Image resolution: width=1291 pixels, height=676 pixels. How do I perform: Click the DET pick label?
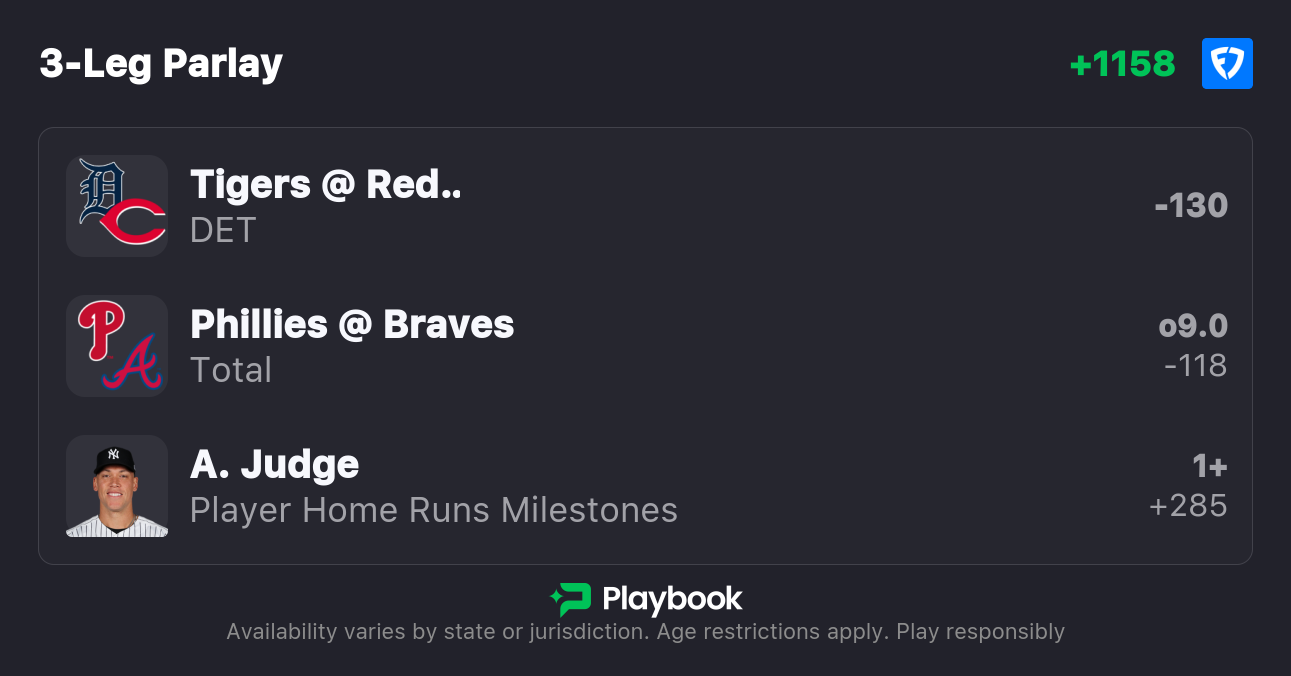coord(223,231)
